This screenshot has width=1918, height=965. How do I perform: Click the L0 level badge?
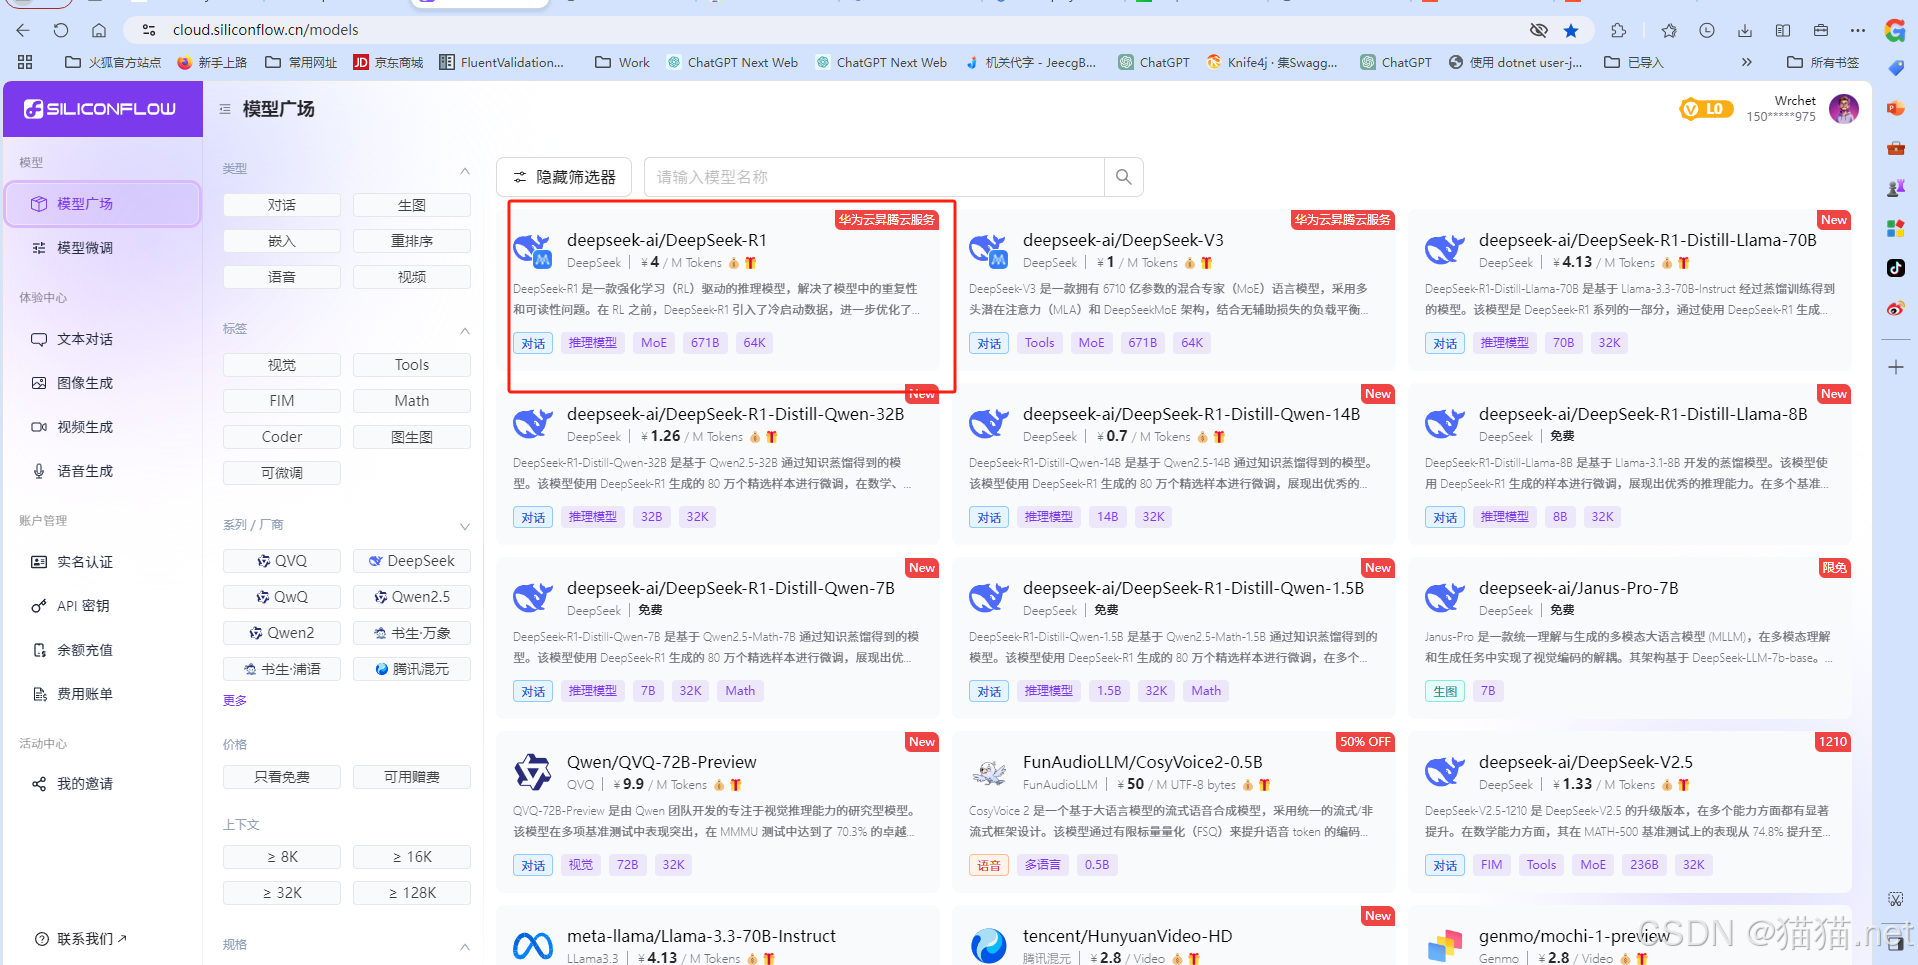click(1706, 109)
